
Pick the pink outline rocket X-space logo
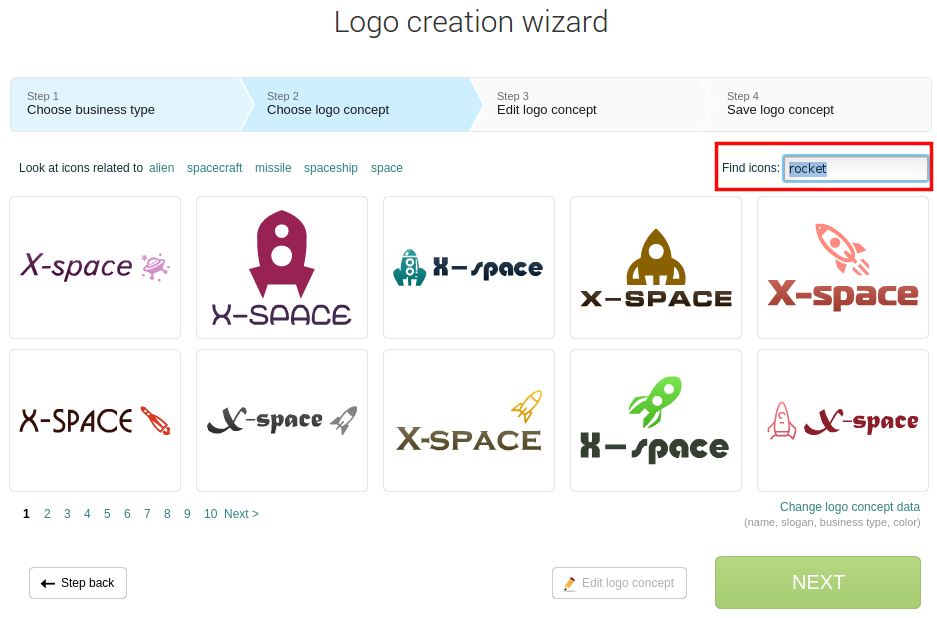(843, 420)
